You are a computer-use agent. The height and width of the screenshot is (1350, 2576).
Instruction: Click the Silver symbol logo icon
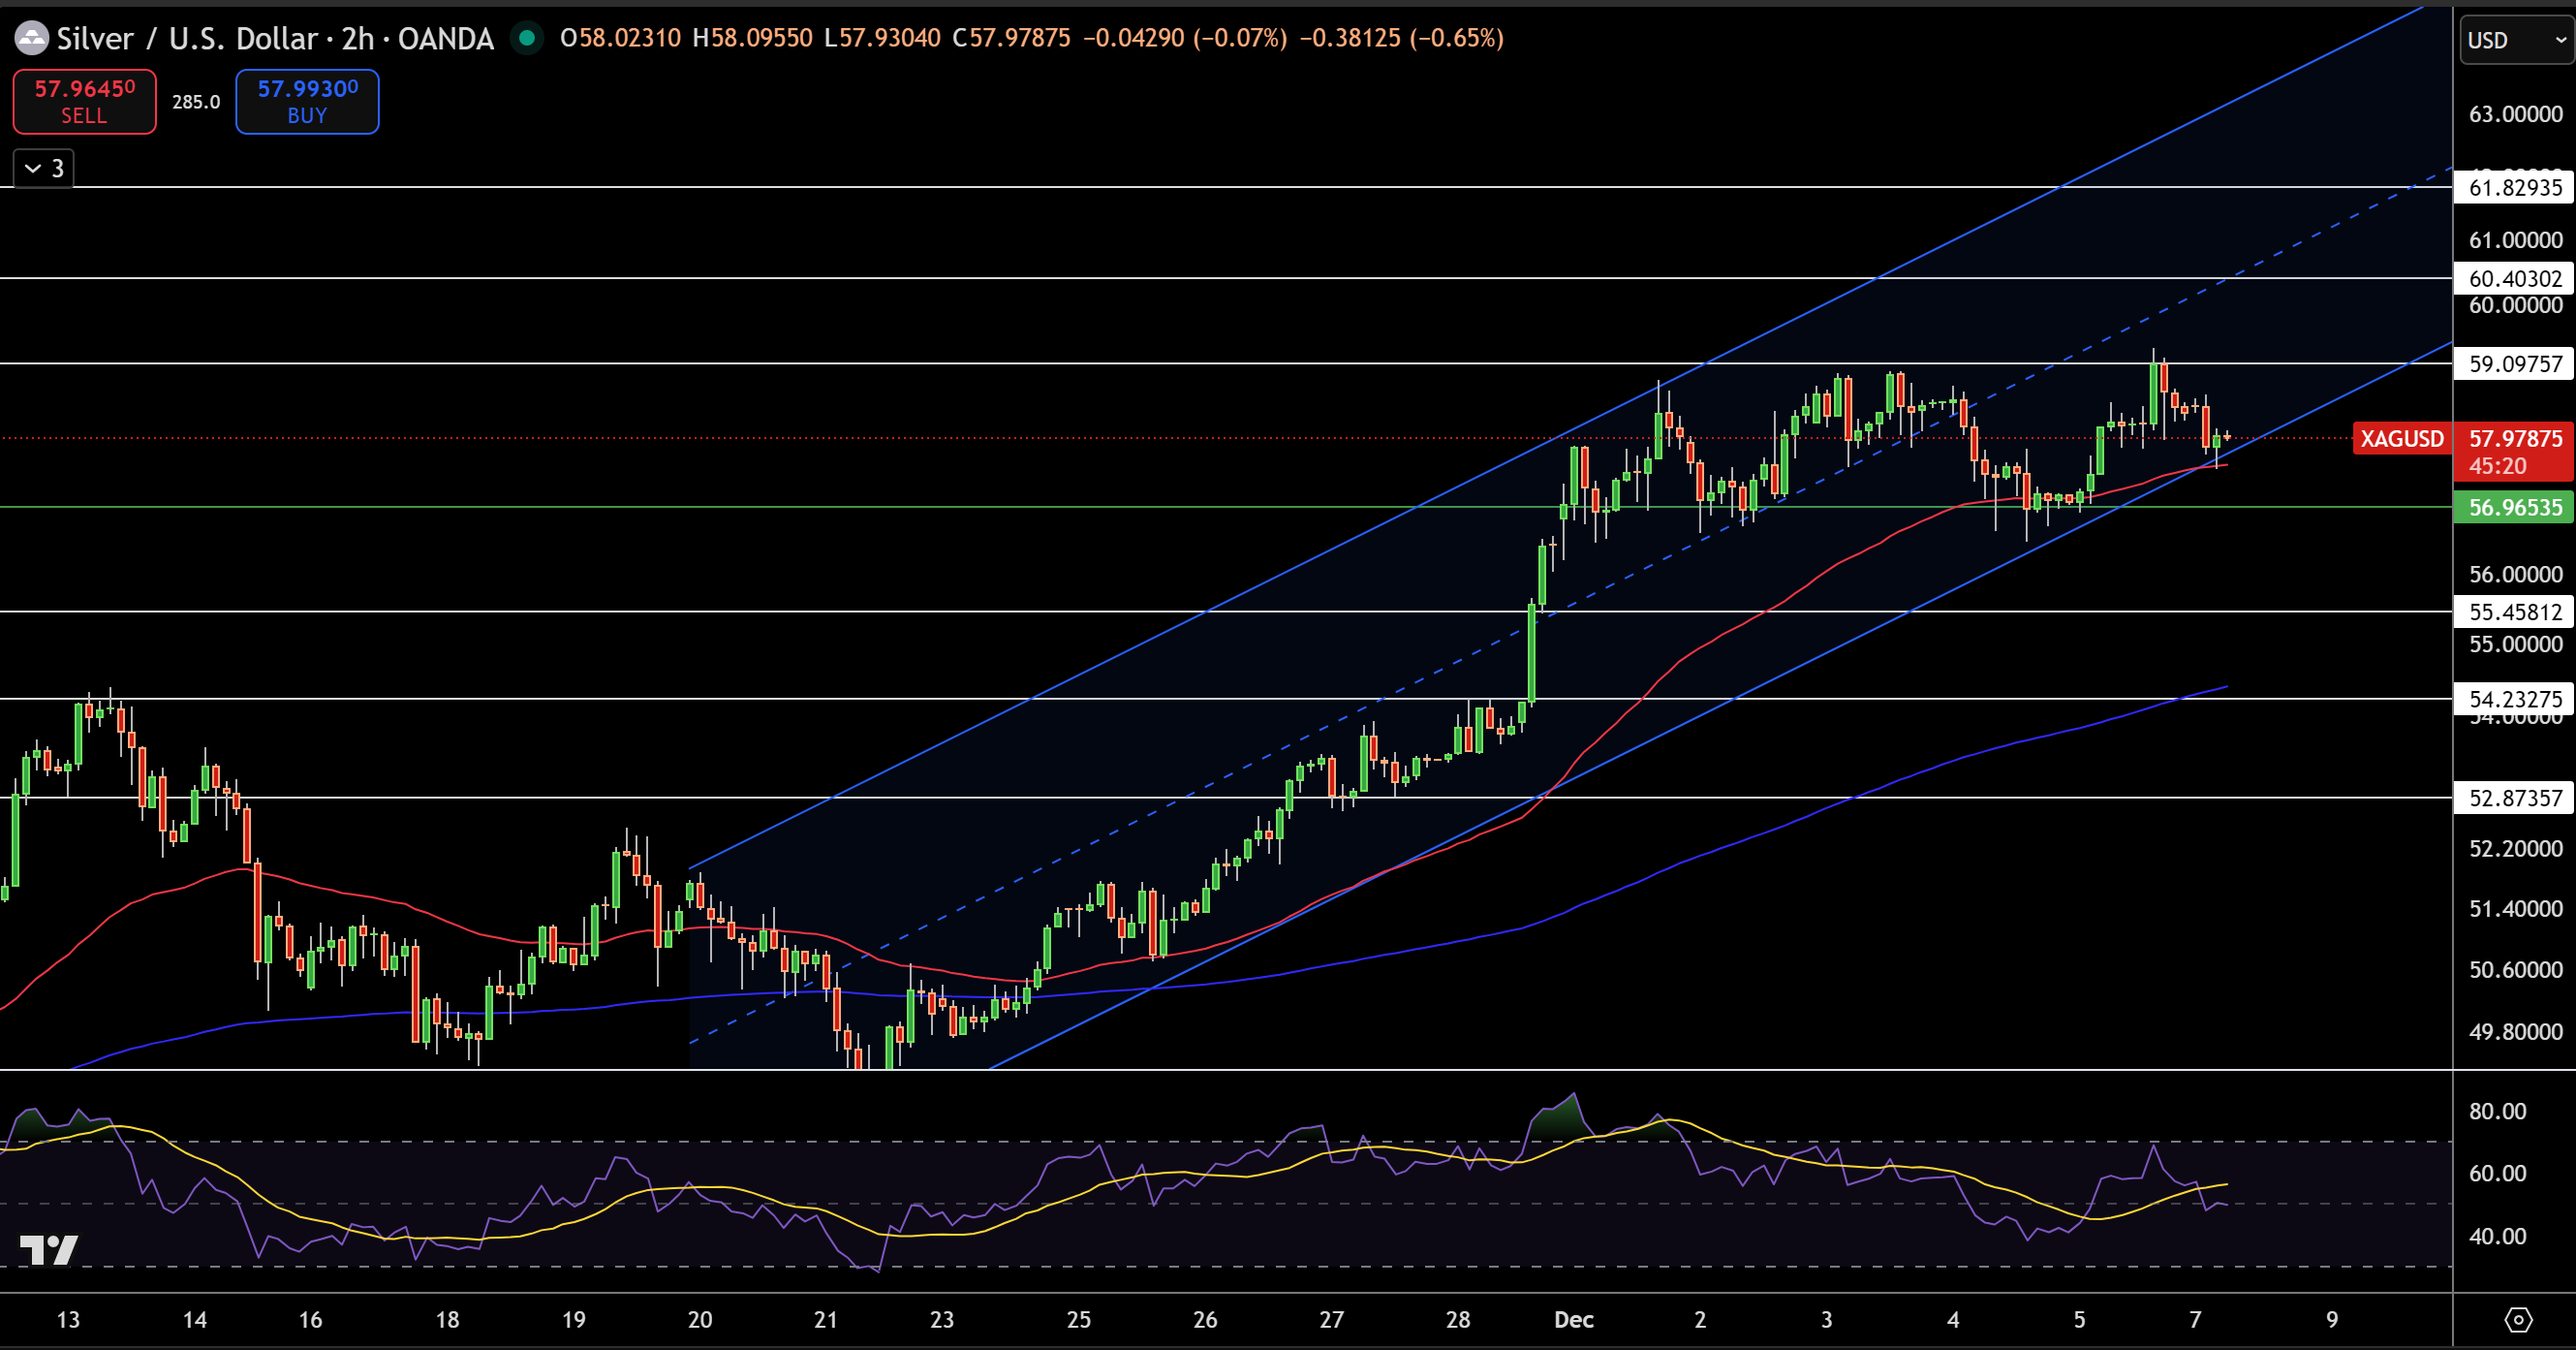[x=31, y=39]
